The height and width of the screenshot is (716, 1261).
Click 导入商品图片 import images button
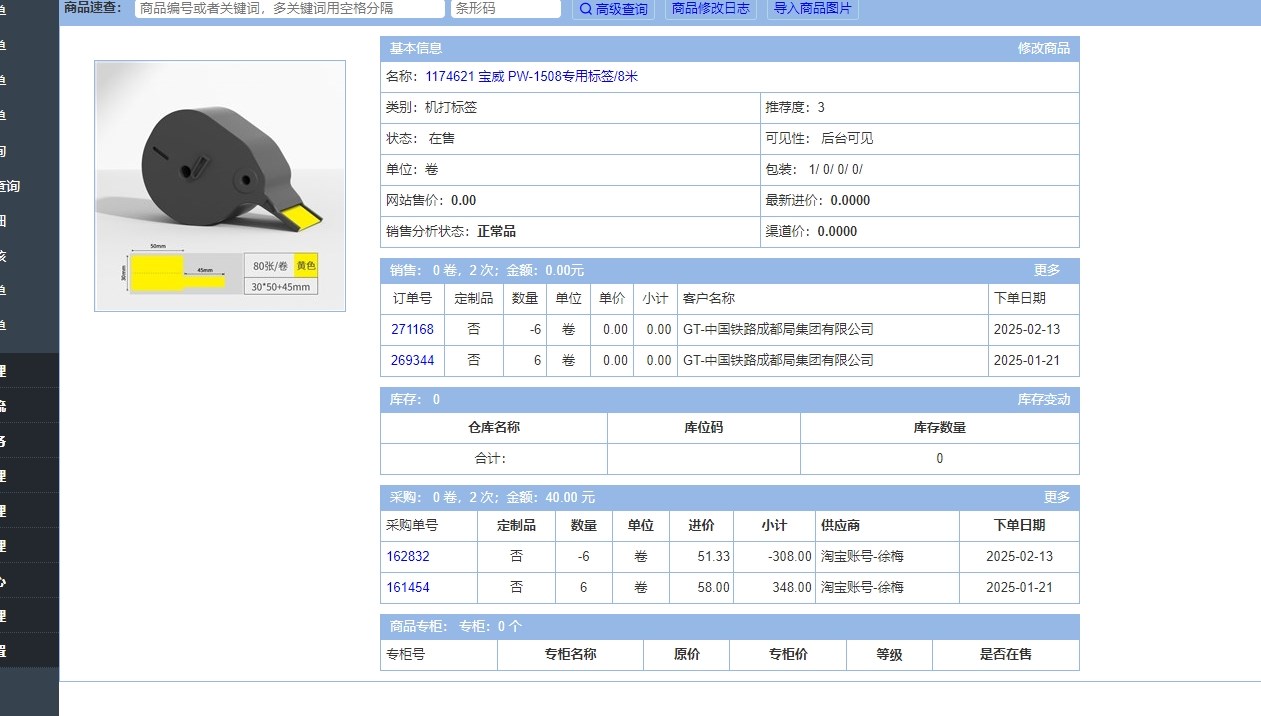(813, 8)
